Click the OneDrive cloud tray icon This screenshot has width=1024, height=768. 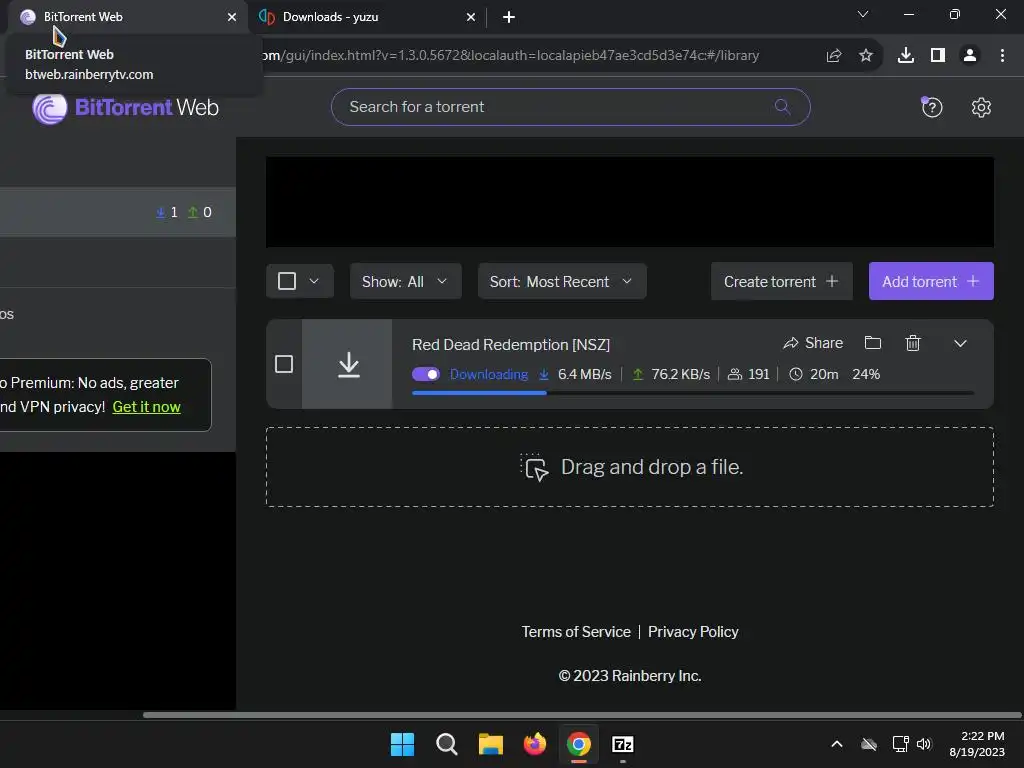click(869, 744)
